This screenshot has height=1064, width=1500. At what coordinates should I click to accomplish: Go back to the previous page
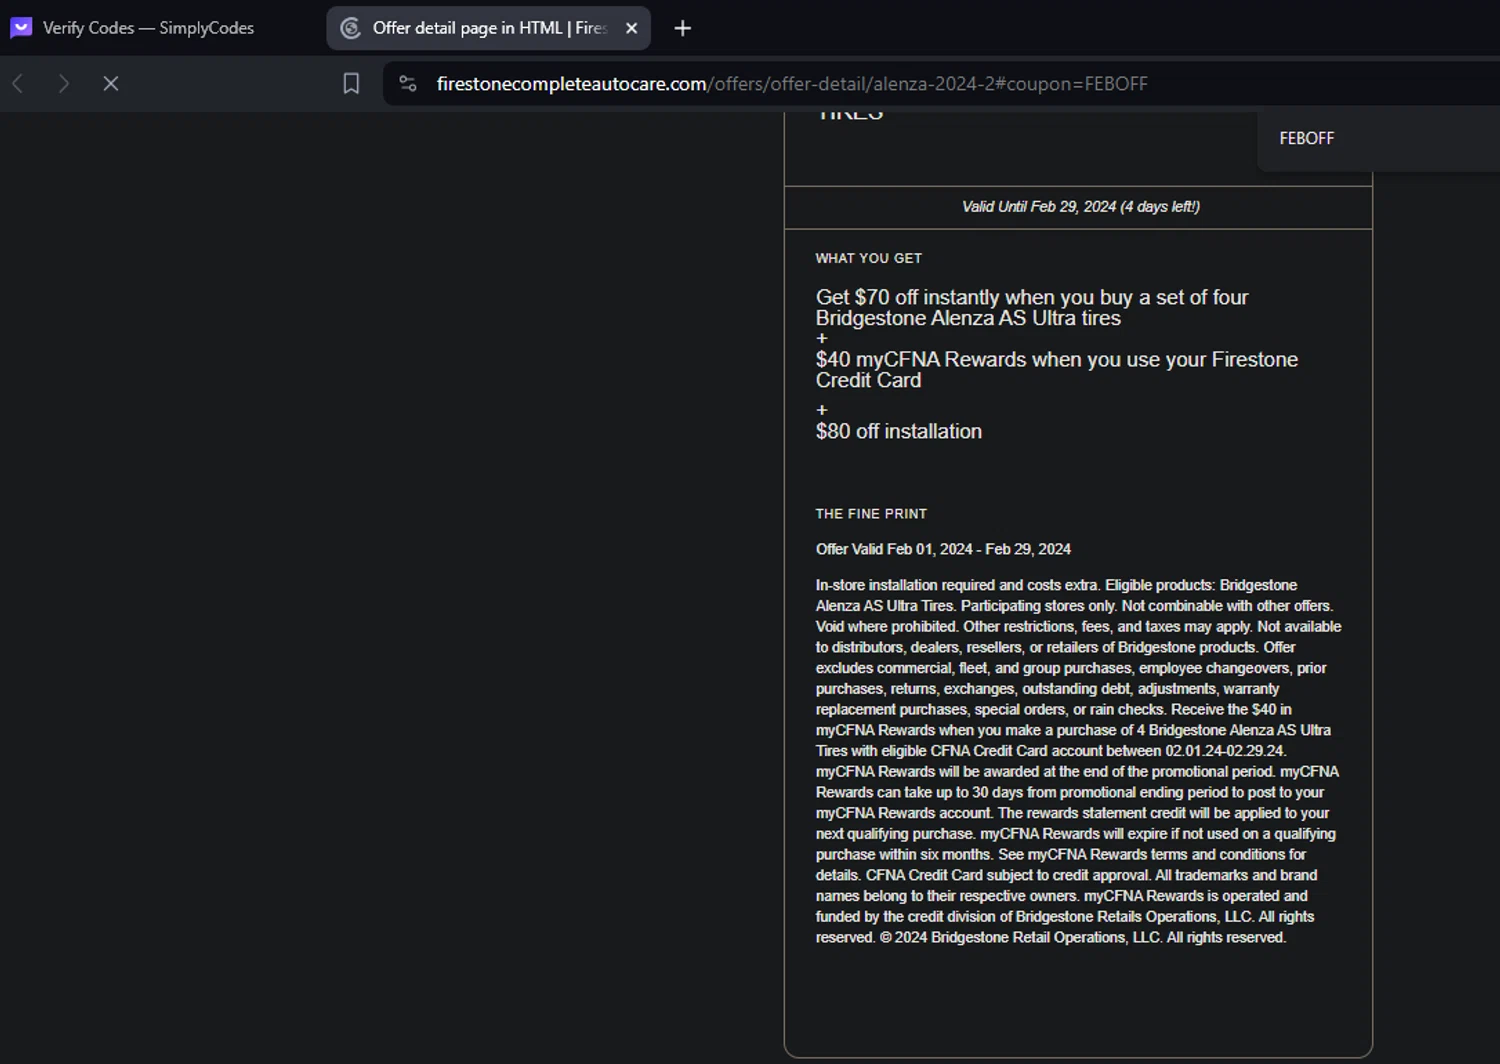[x=18, y=84]
